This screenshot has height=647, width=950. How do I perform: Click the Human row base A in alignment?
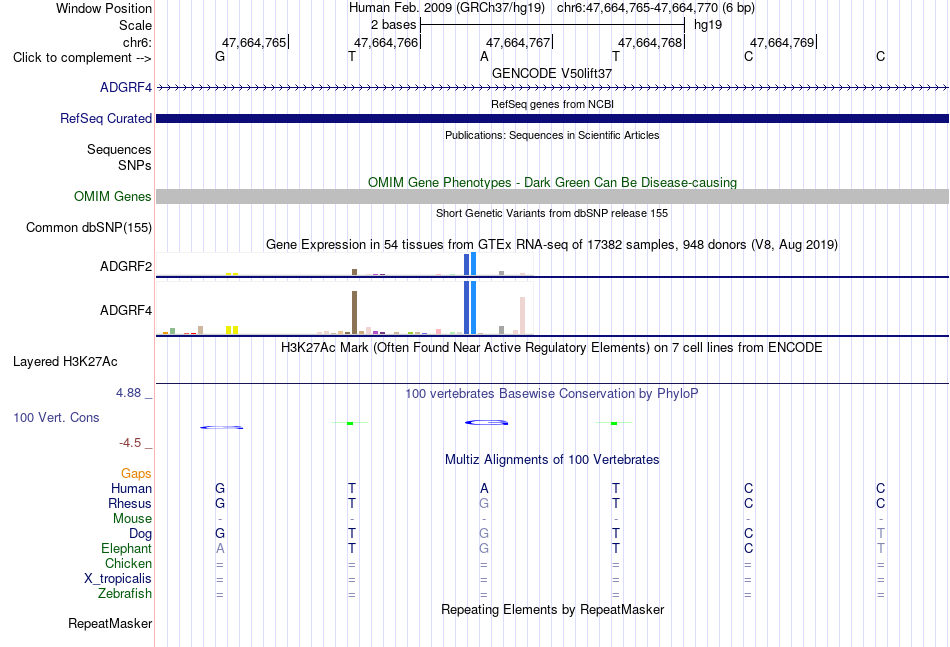pos(484,488)
